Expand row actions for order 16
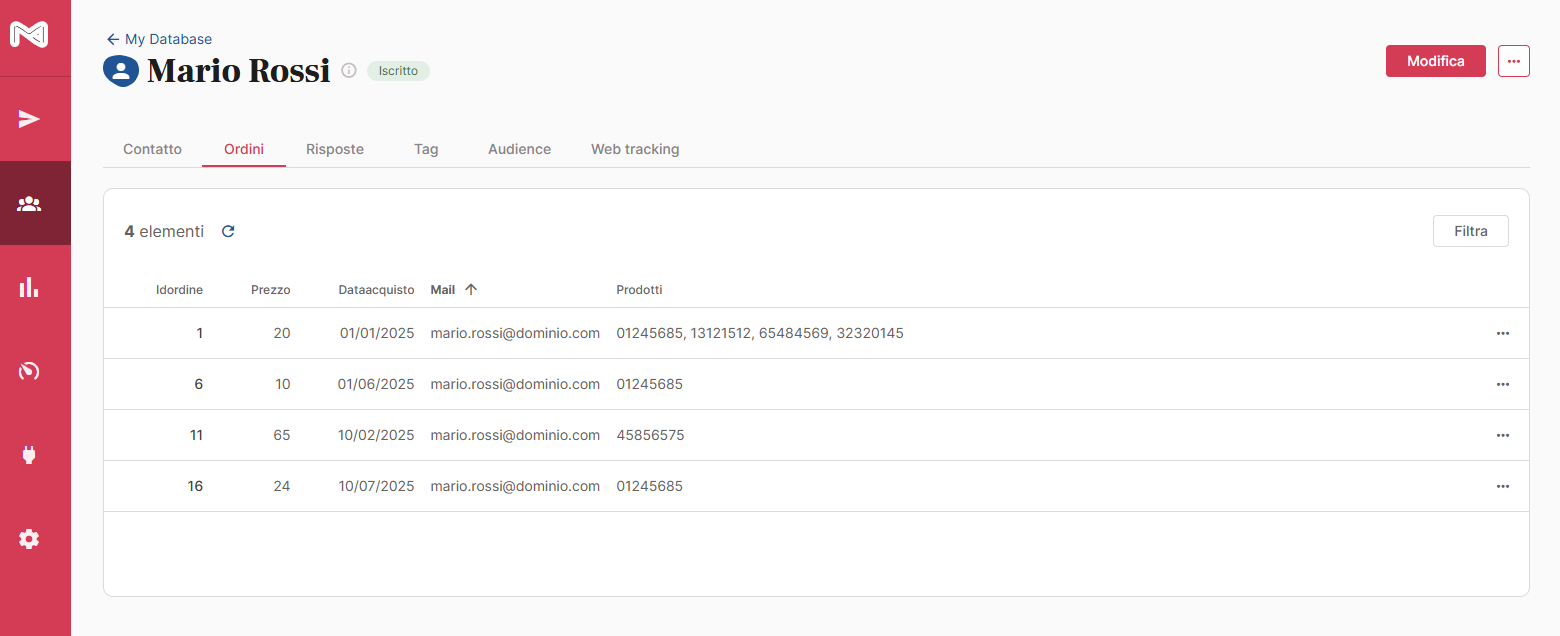This screenshot has height=636, width=1560. click(1502, 486)
